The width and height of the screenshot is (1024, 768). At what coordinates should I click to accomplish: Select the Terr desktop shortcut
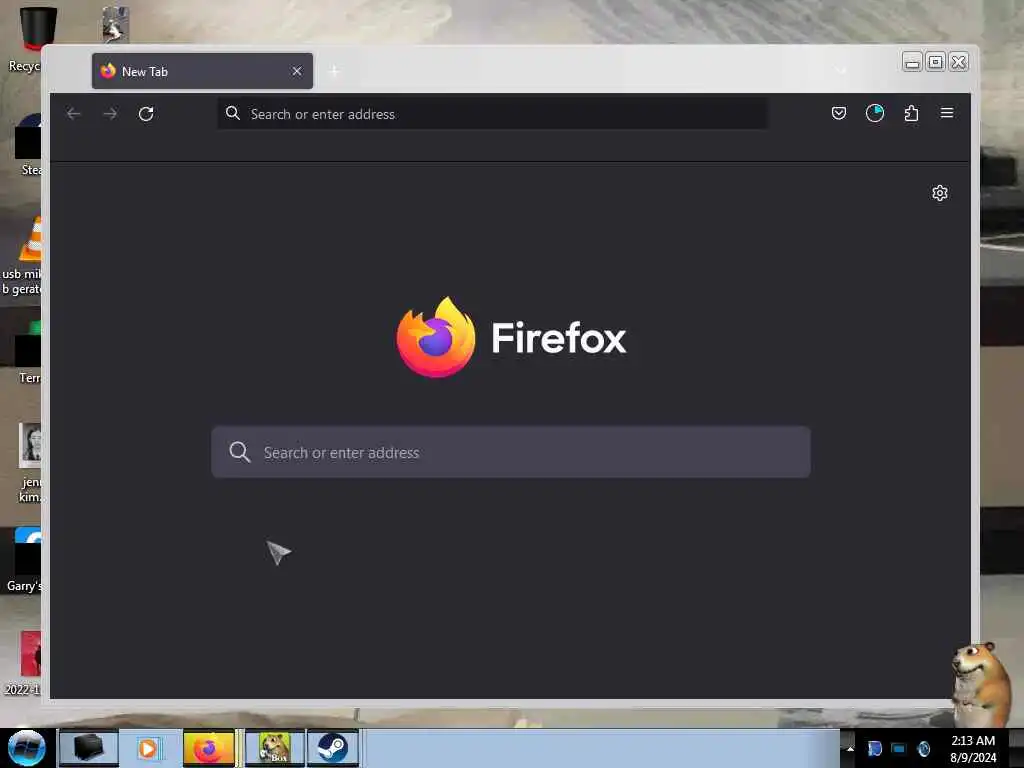coord(29,353)
